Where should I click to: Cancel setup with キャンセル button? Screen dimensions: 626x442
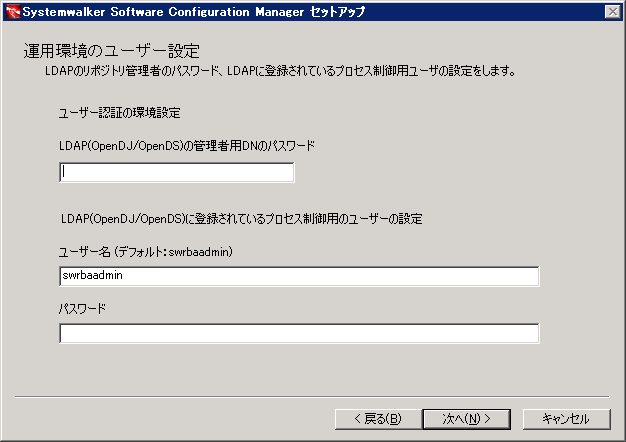(x=567, y=419)
